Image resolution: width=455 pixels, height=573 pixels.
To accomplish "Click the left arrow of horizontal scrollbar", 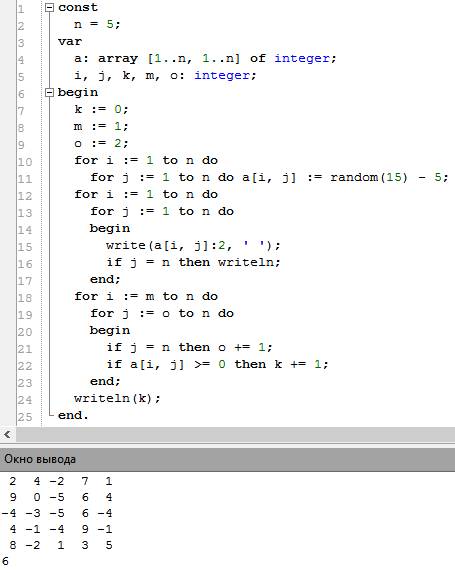I will pos(7,435).
